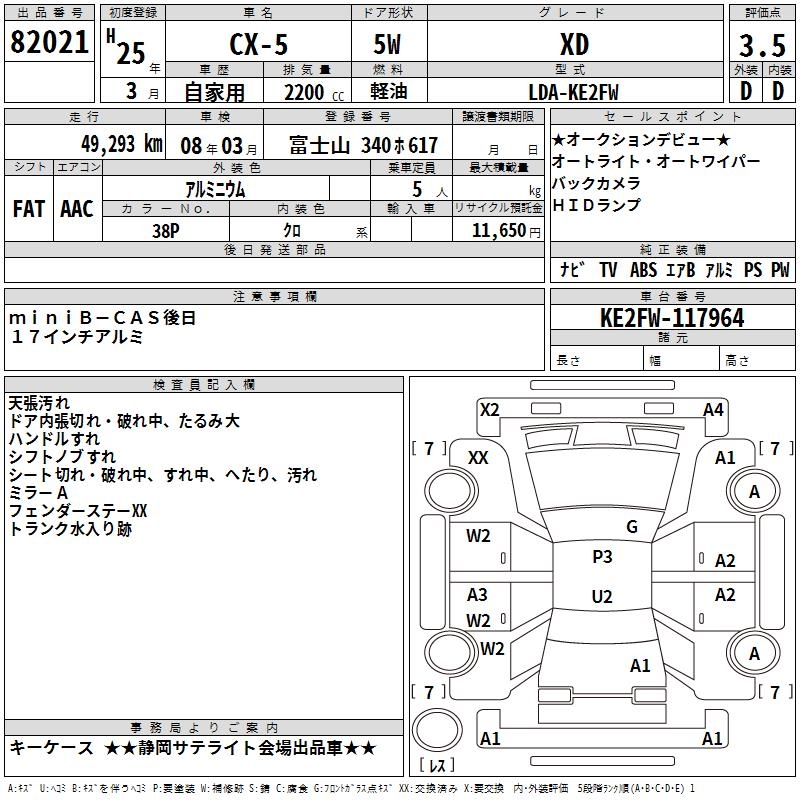
Task: Click シート切れ・破れ中 note line
Action: (x=163, y=475)
